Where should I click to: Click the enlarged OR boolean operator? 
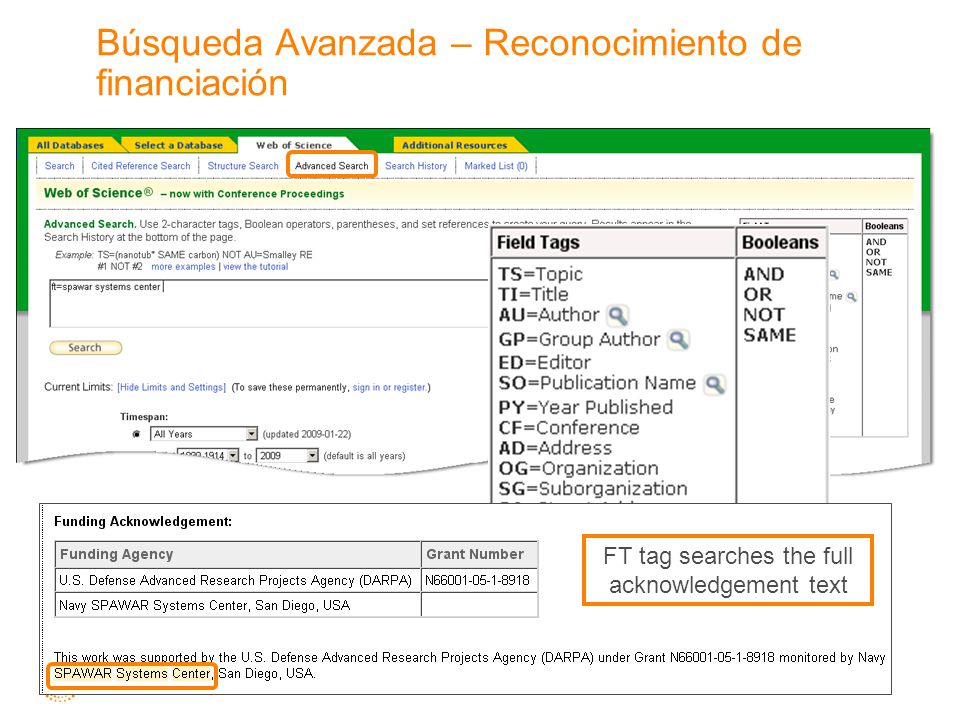[757, 294]
